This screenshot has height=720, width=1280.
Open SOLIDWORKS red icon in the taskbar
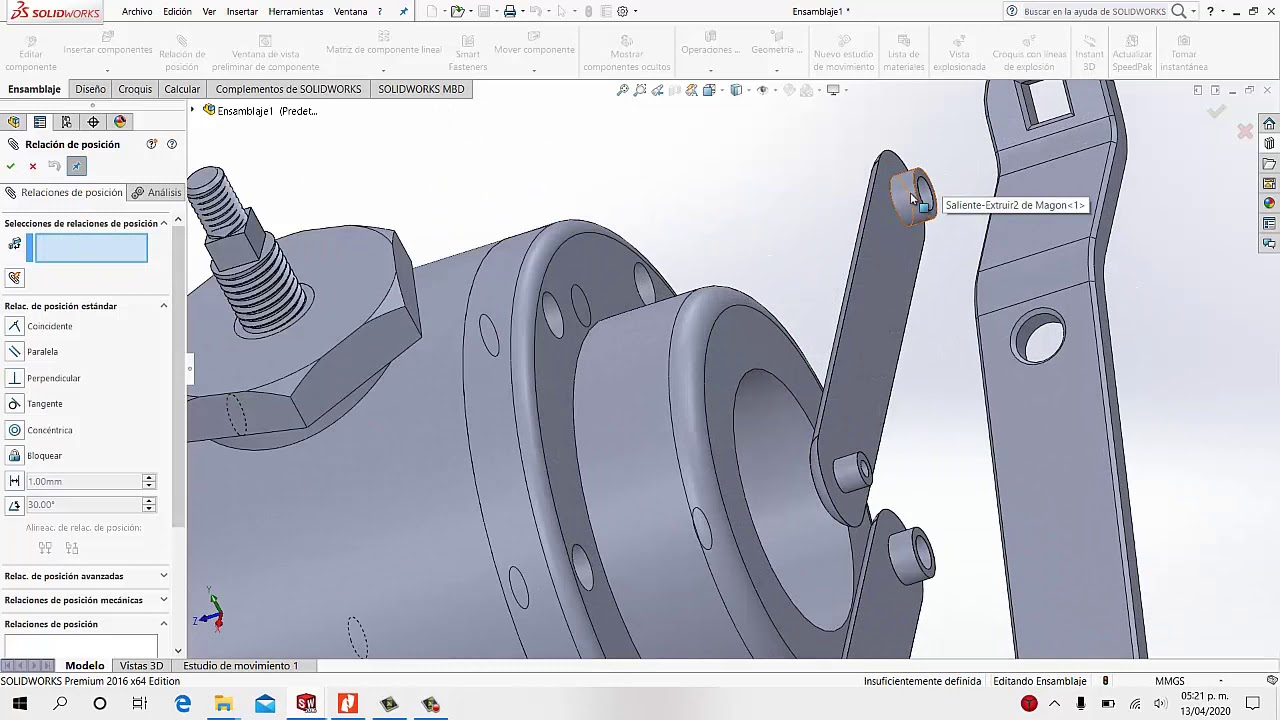pos(306,704)
